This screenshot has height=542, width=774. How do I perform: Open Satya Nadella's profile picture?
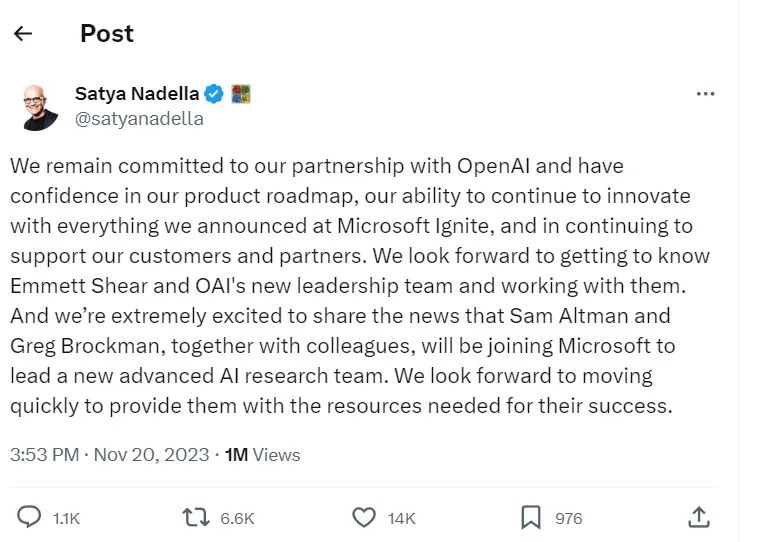click(x=39, y=106)
